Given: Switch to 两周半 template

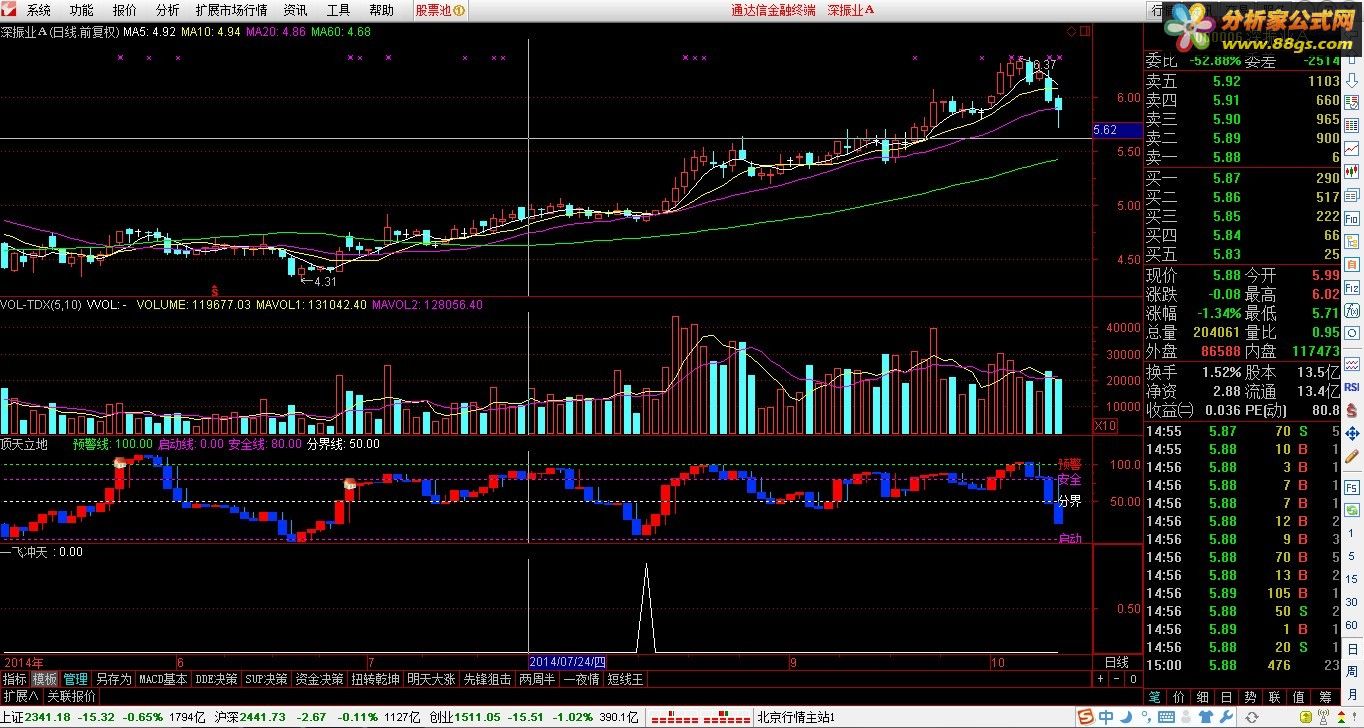Looking at the screenshot, I should coord(537,678).
